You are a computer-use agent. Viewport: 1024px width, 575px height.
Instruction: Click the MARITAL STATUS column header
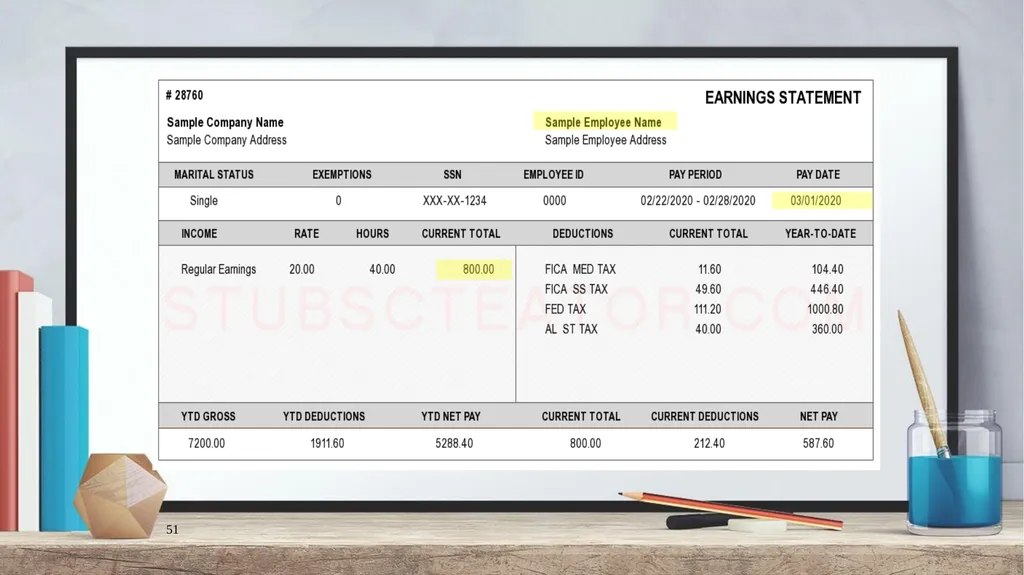click(214, 174)
